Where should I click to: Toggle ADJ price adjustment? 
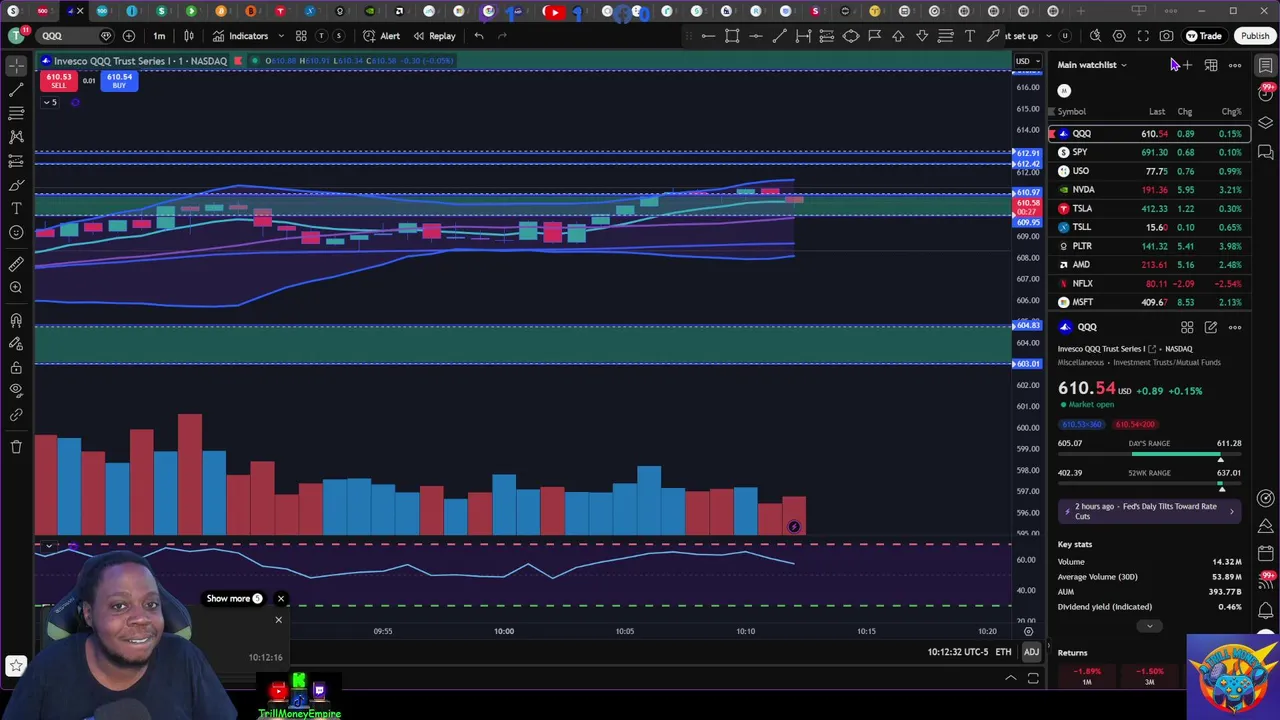point(1031,652)
